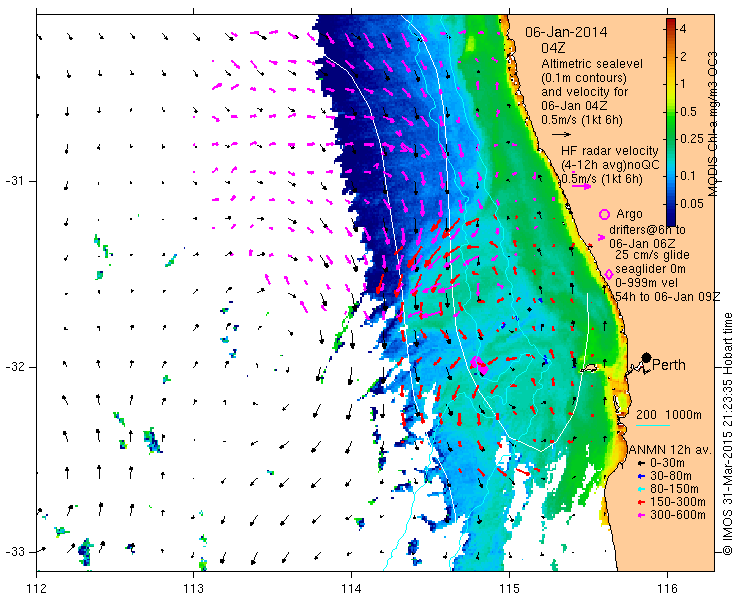Image resolution: width=740 pixels, height=600 pixels.
Task: Click the 04Z time label
Action: click(553, 48)
